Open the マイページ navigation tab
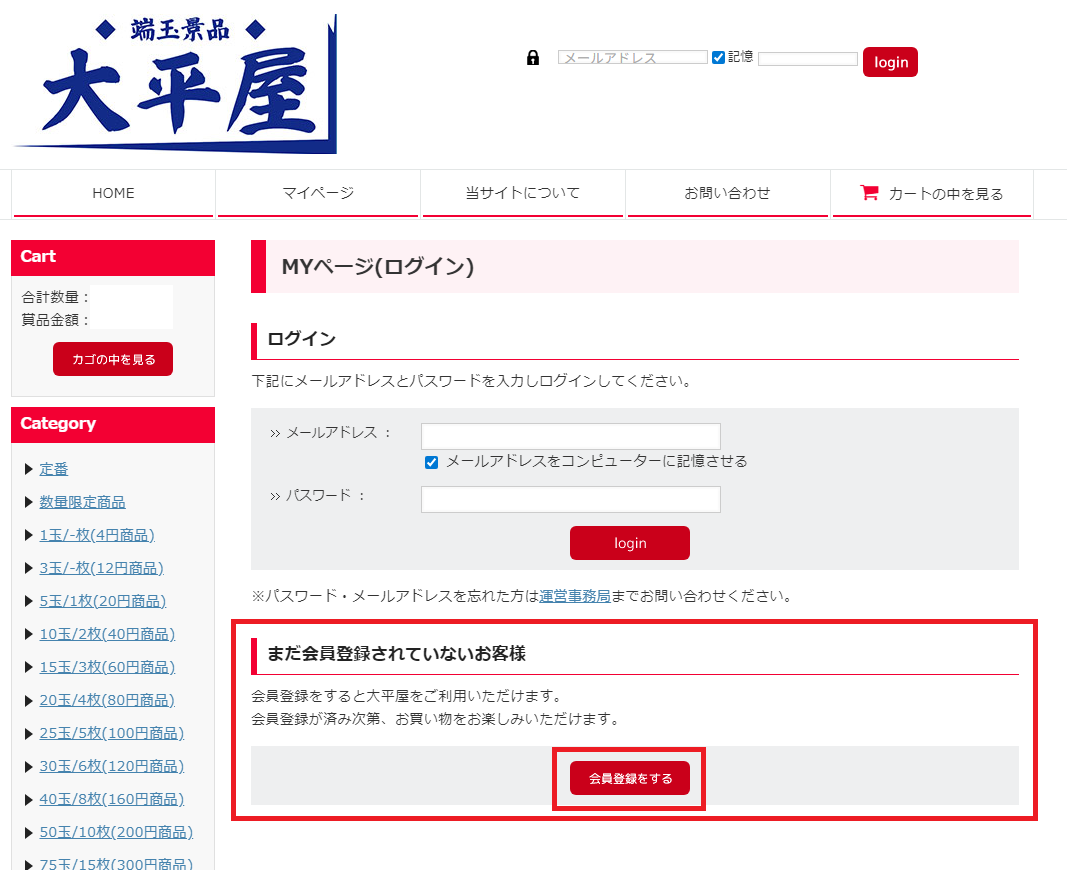The image size is (1067, 870). coord(317,193)
